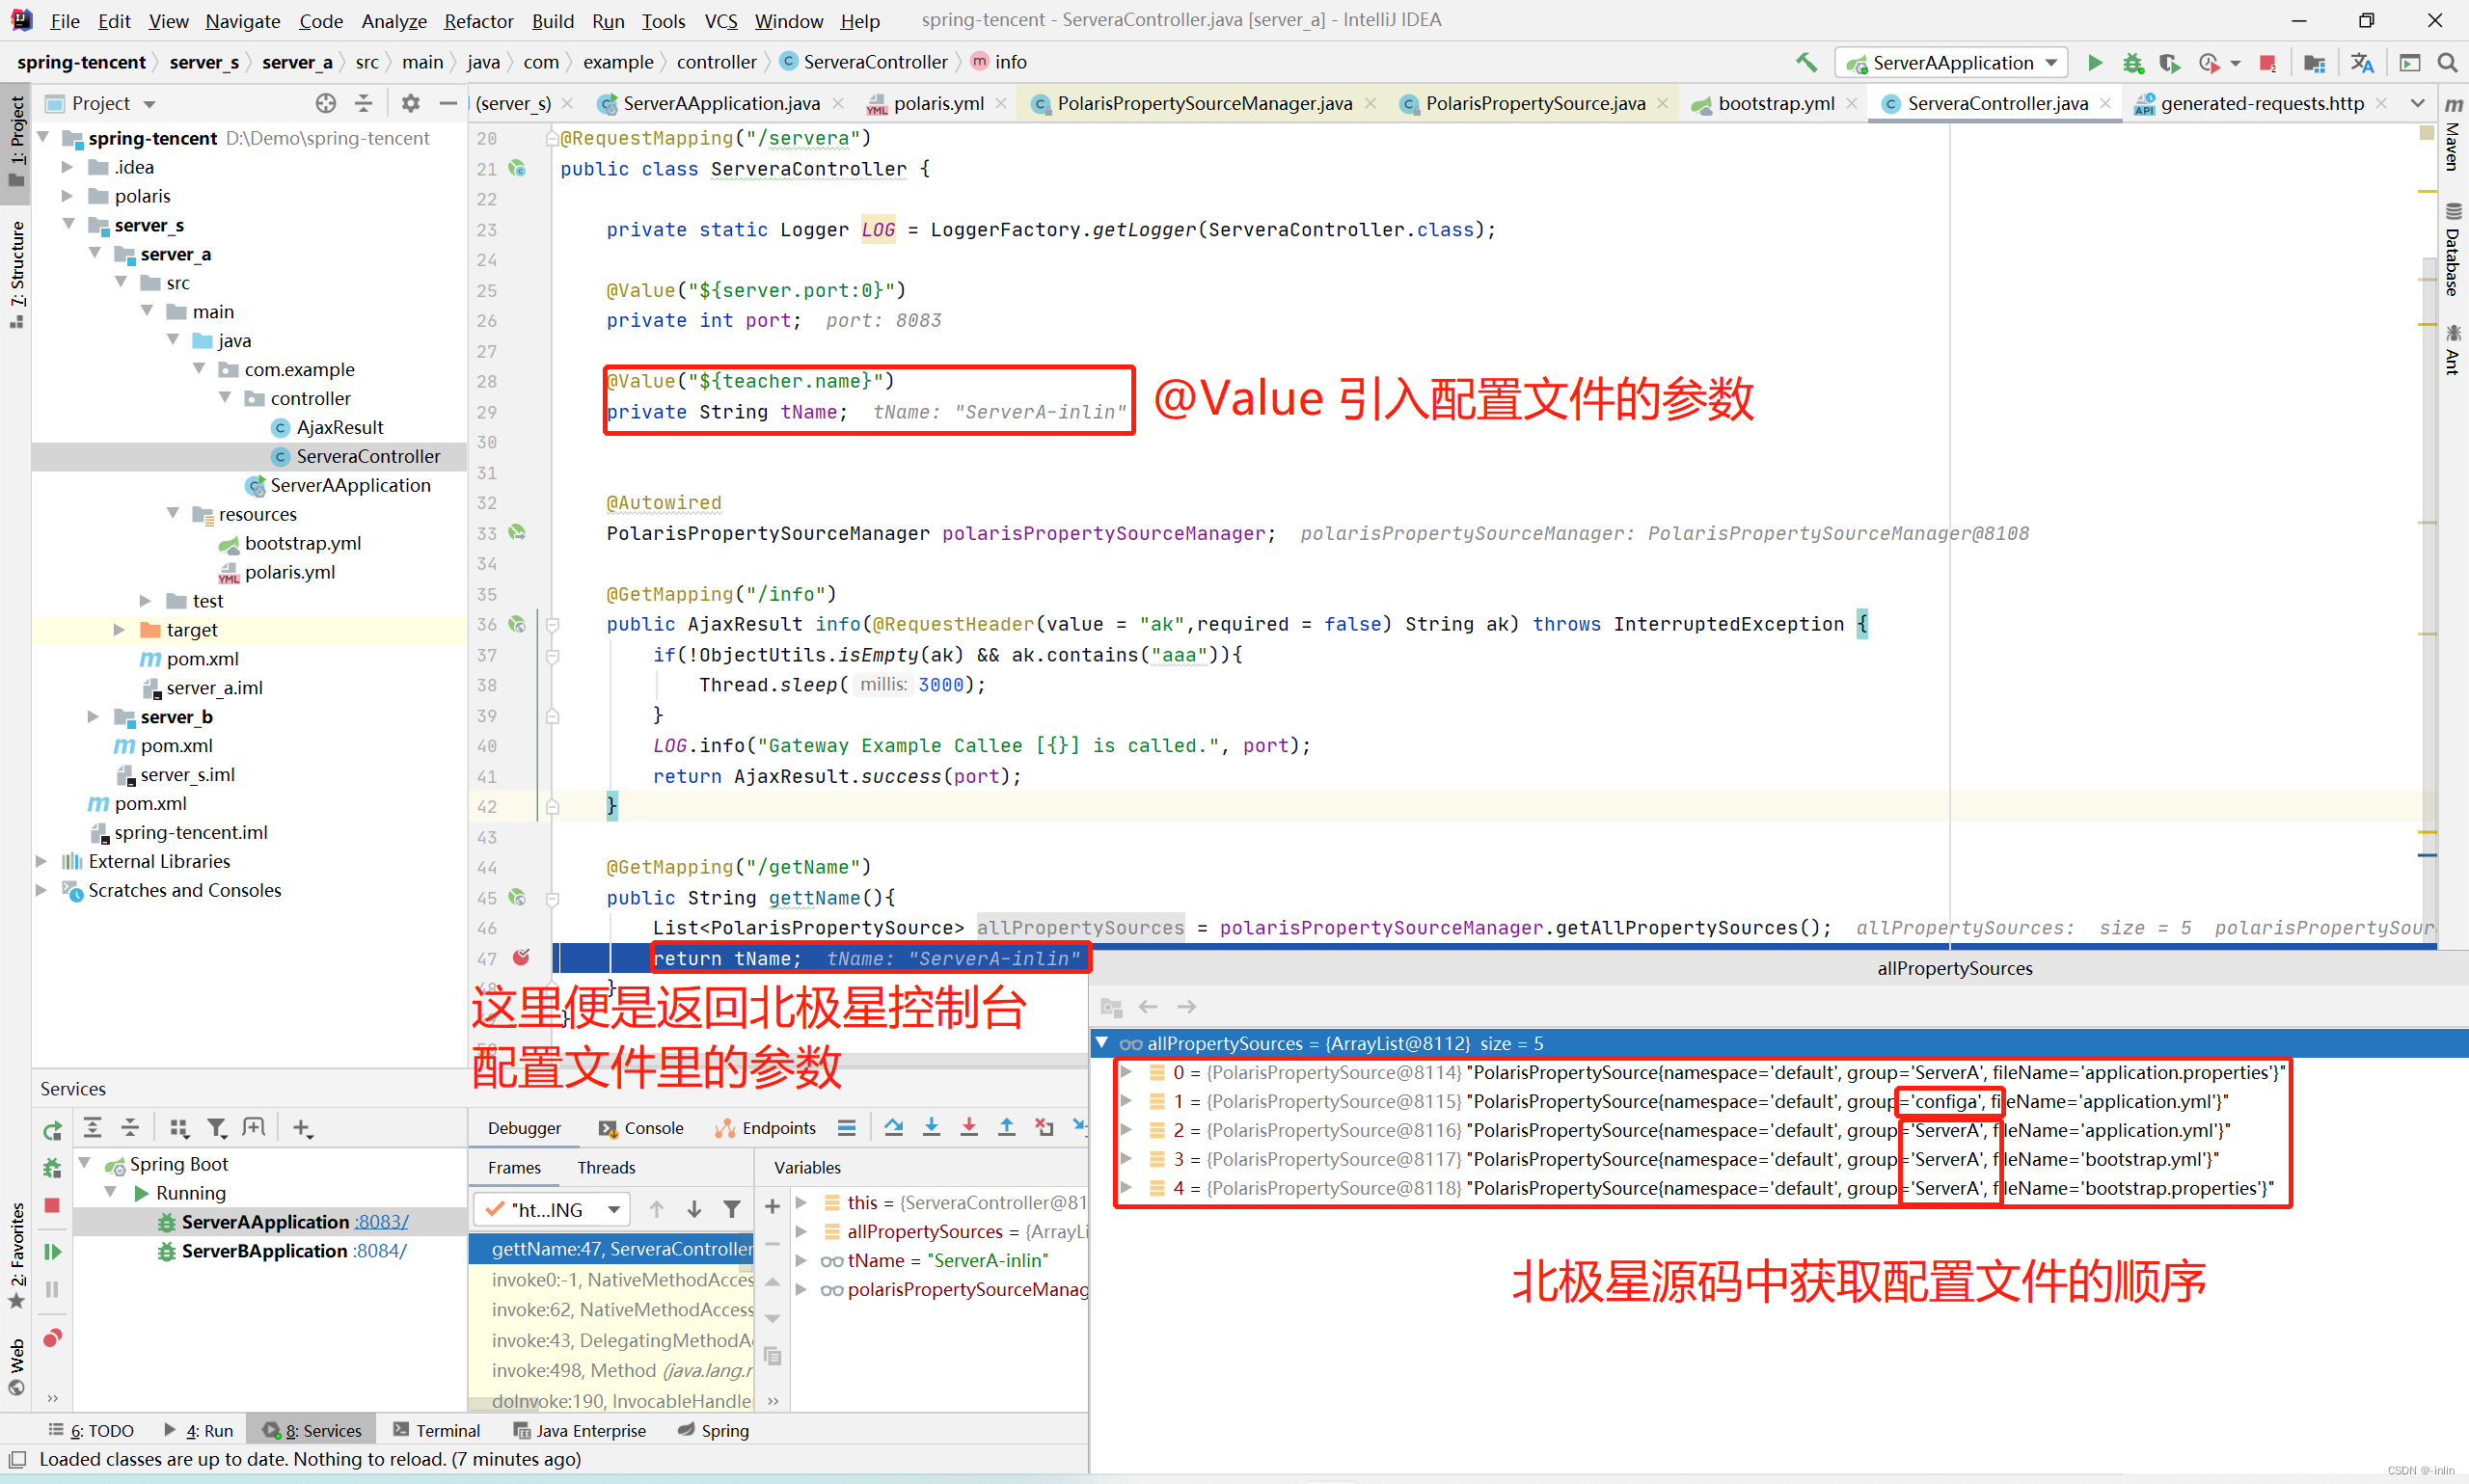Select gettName:47 stack frame
2469x1484 pixels.
pyautogui.click(x=612, y=1248)
